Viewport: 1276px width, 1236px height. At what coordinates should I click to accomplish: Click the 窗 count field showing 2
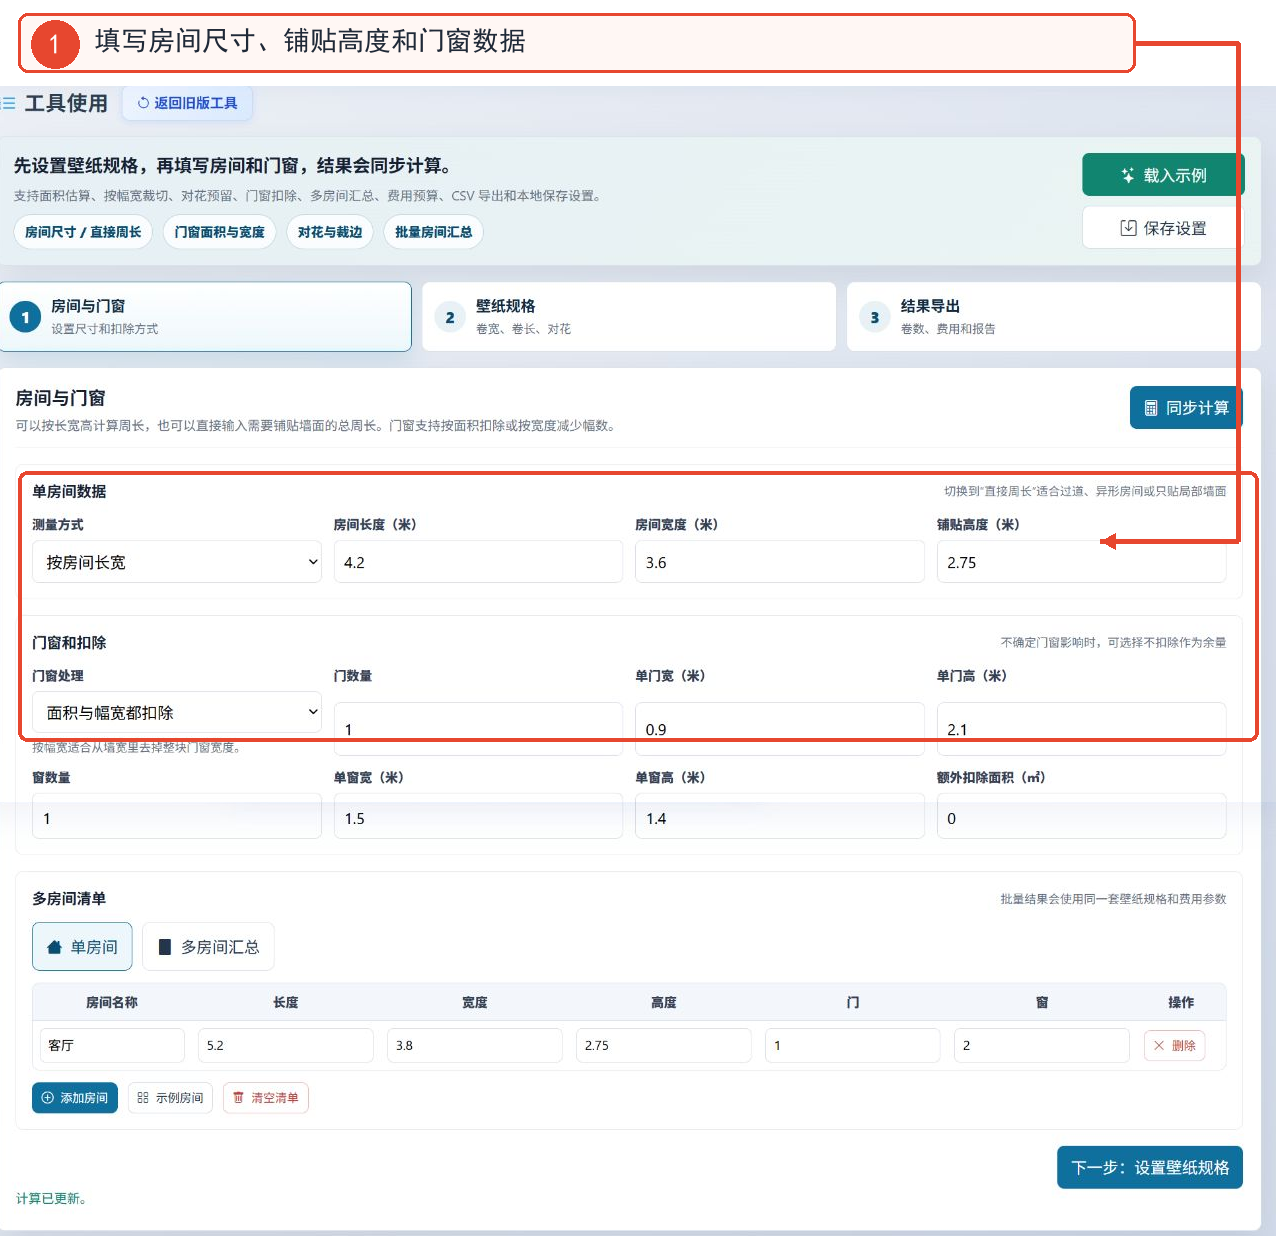tap(1042, 1045)
